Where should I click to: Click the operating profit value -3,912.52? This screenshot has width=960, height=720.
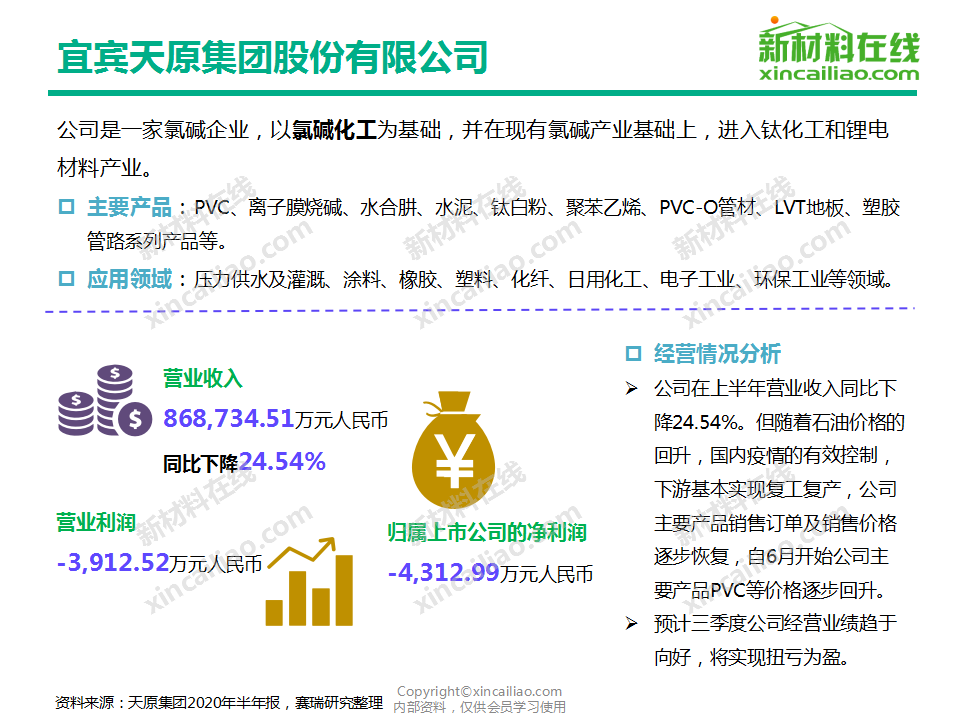pyautogui.click(x=113, y=562)
